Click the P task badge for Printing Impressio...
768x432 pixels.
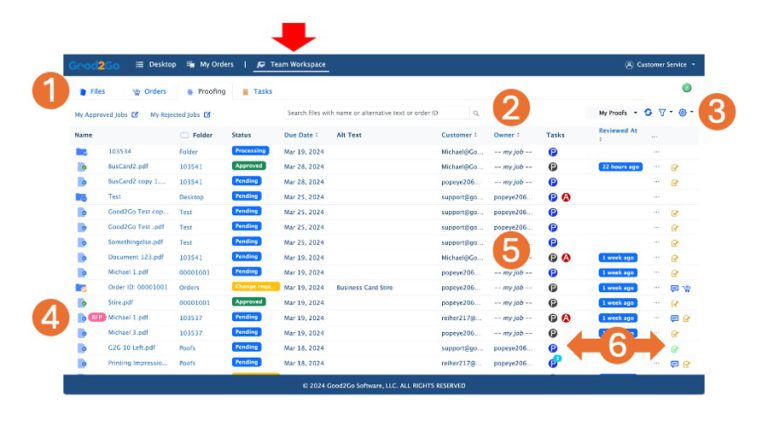point(553,363)
